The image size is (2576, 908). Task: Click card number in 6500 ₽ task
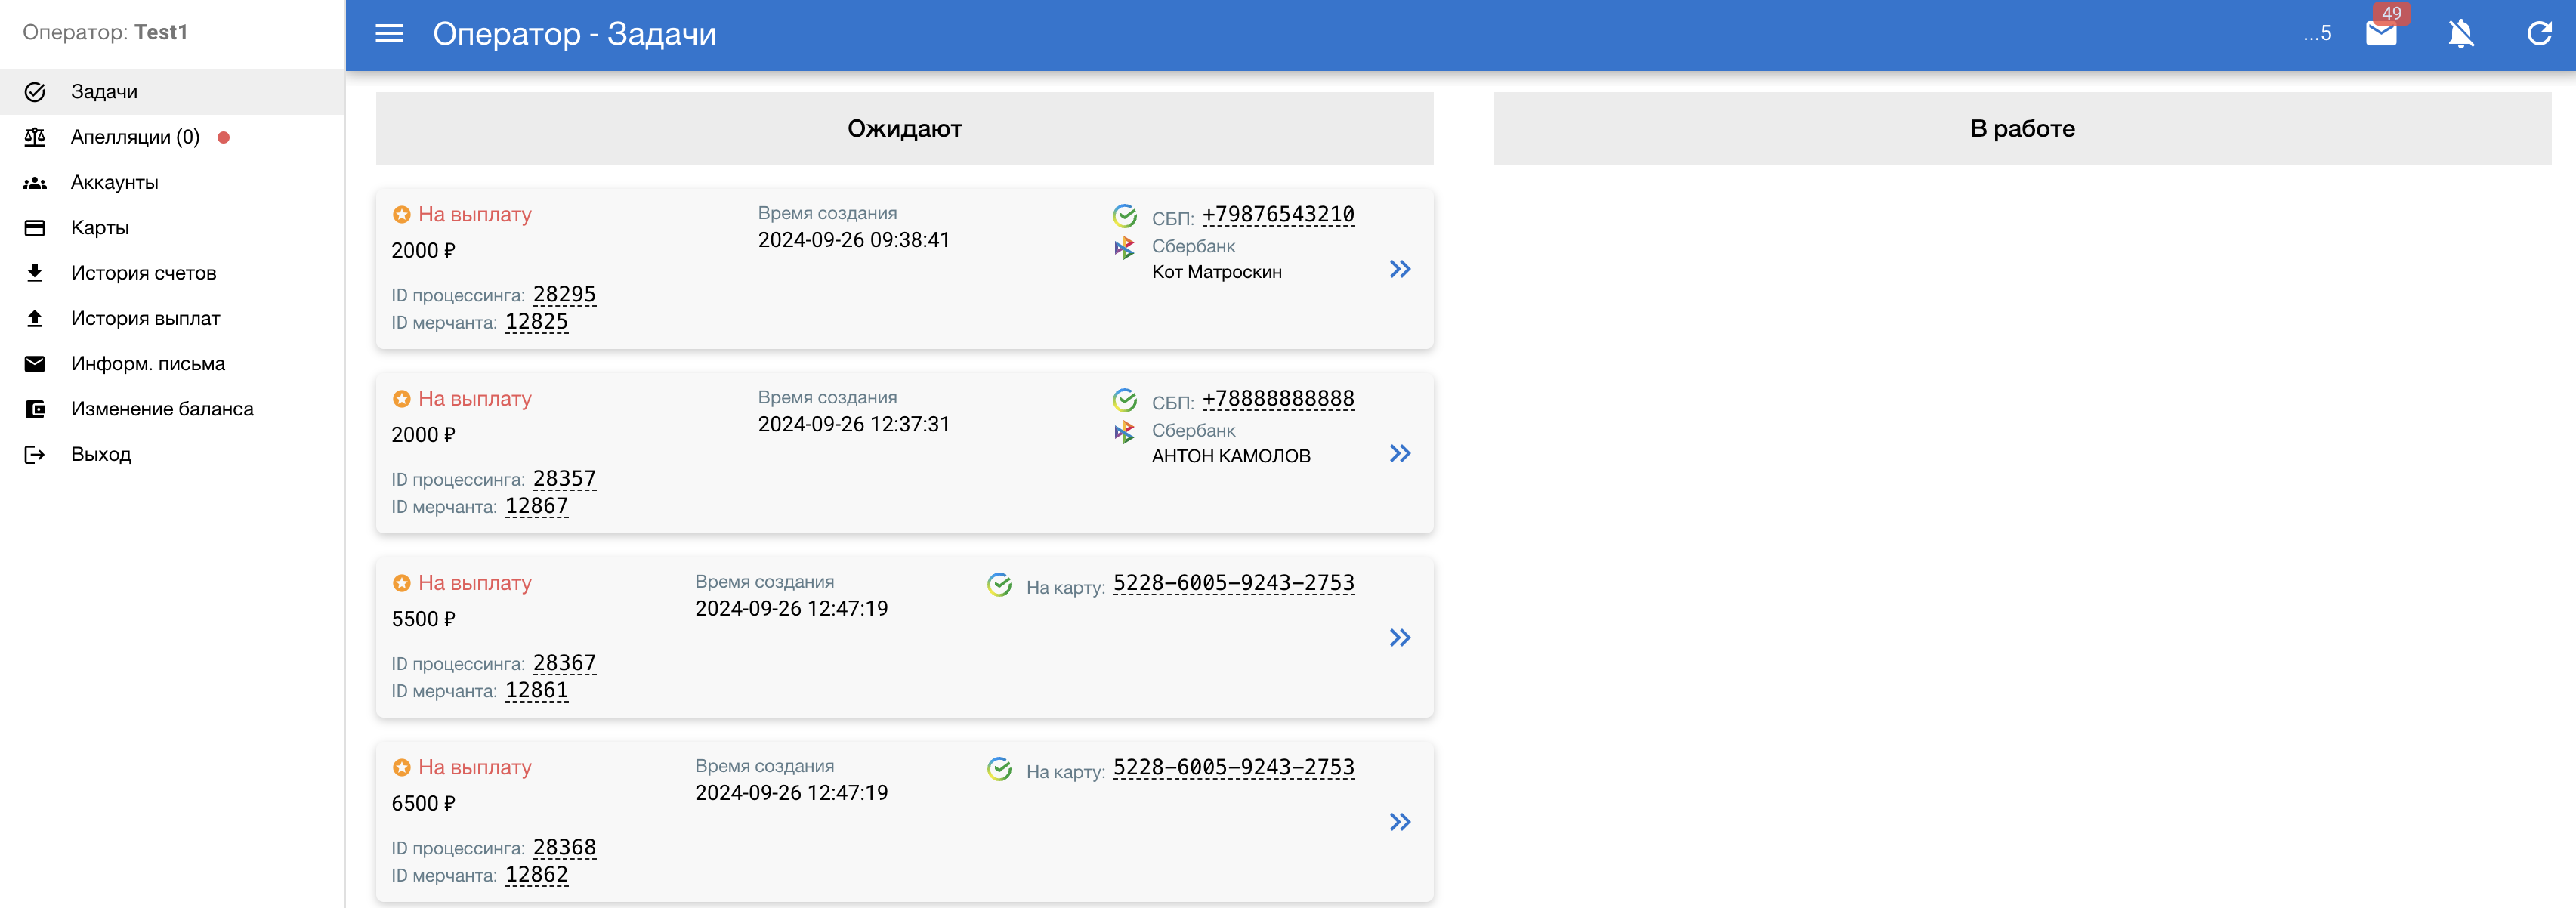point(1233,767)
